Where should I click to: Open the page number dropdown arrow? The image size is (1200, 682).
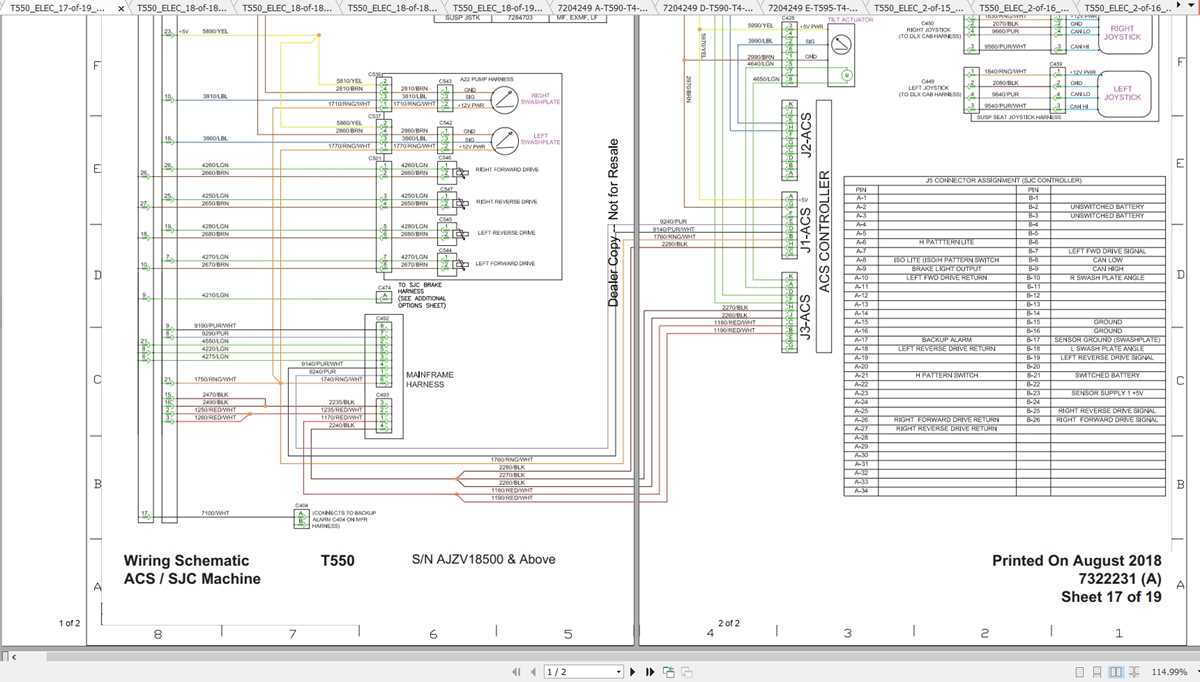click(619, 671)
